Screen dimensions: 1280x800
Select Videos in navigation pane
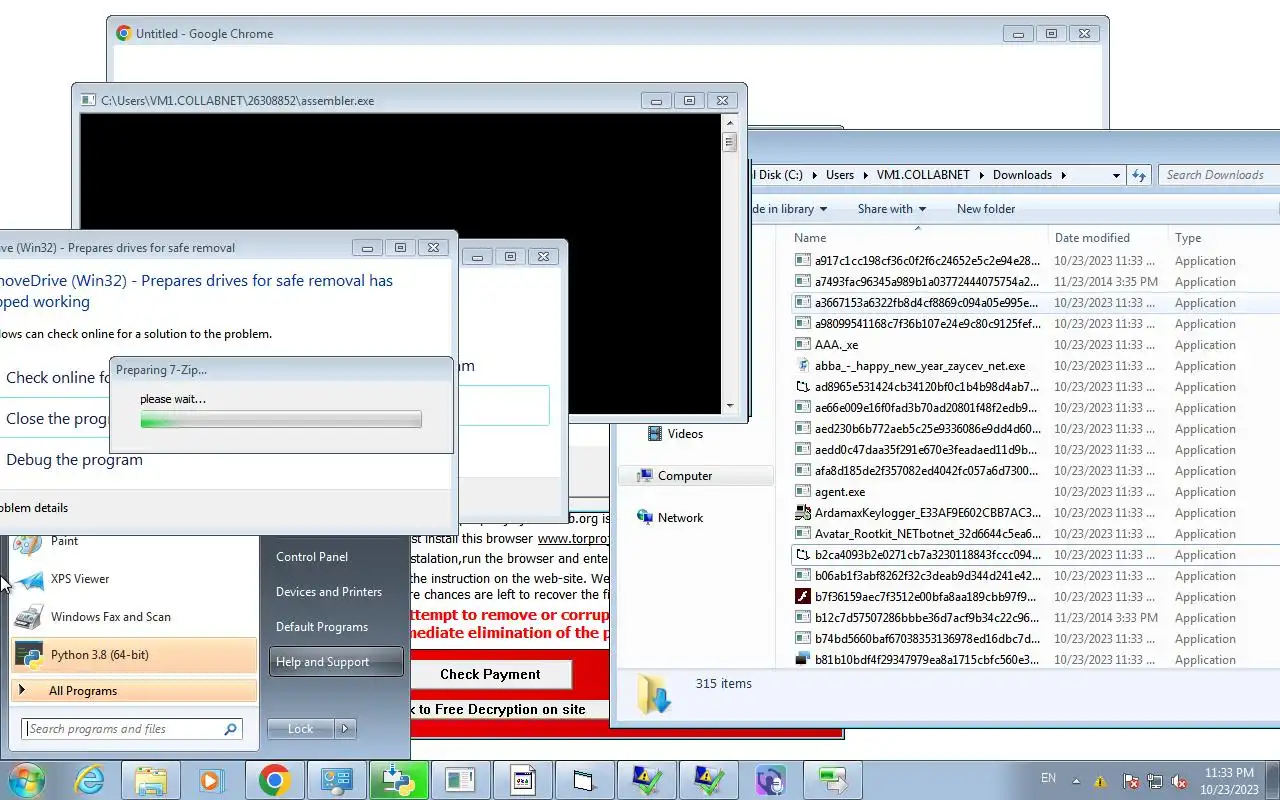click(x=685, y=434)
